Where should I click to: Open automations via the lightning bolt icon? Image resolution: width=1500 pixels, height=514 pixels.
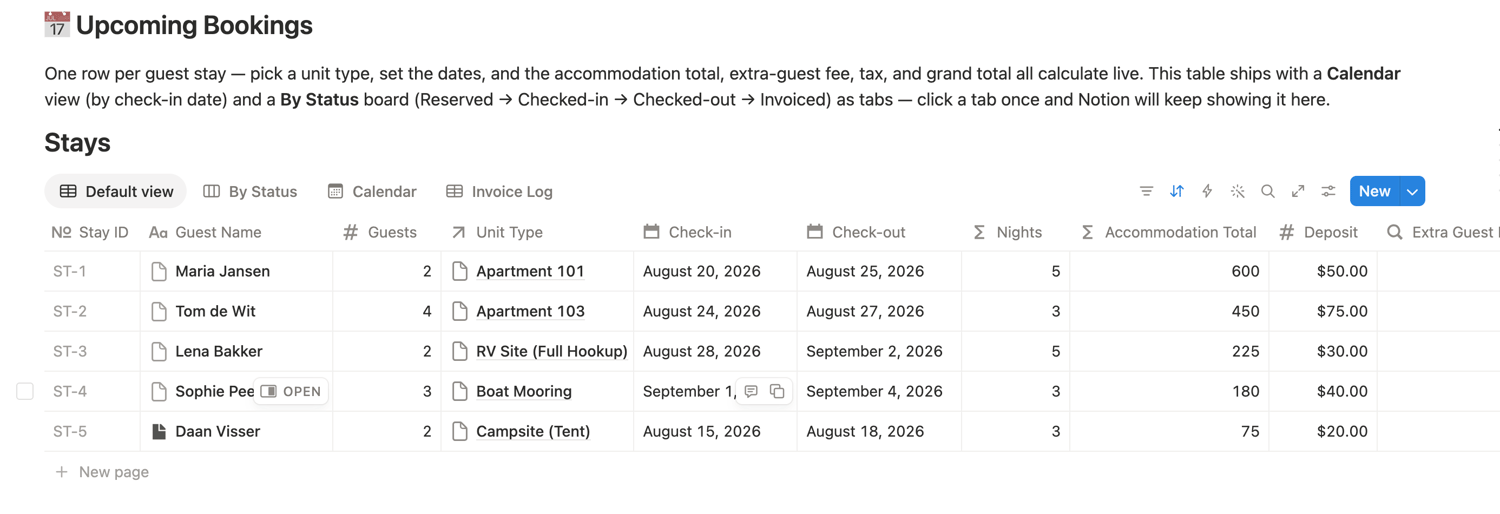[x=1207, y=191]
